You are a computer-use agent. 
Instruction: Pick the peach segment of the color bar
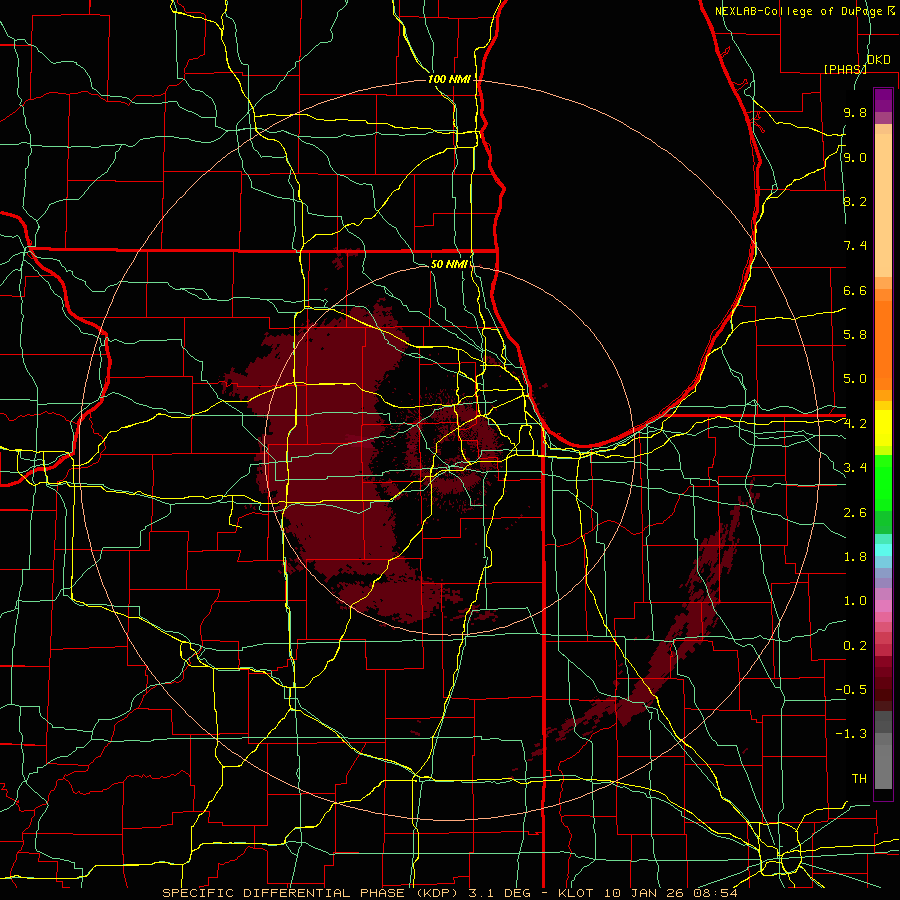pos(883,205)
